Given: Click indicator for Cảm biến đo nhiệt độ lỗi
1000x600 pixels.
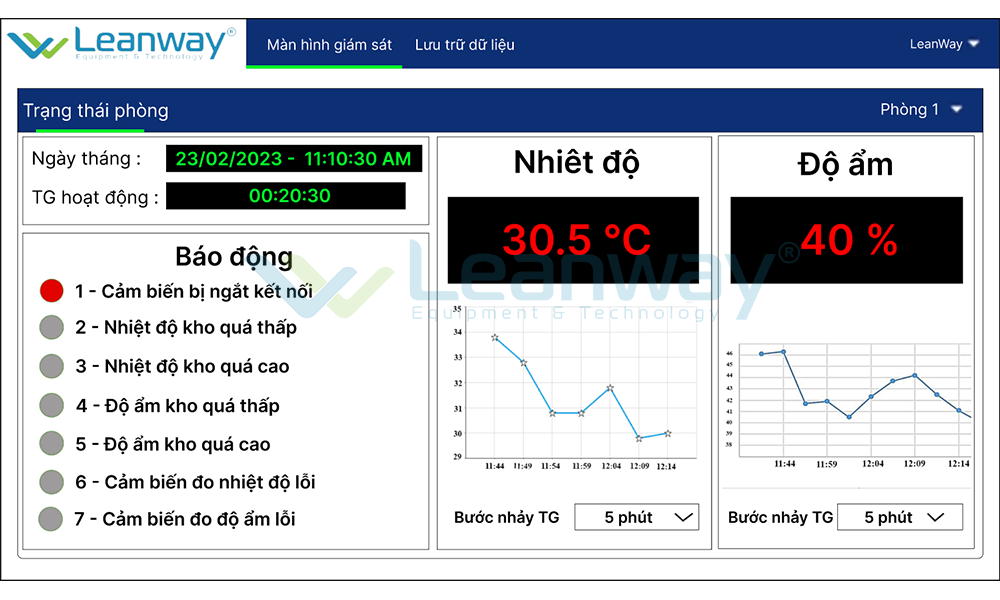Looking at the screenshot, I should 52,482.
